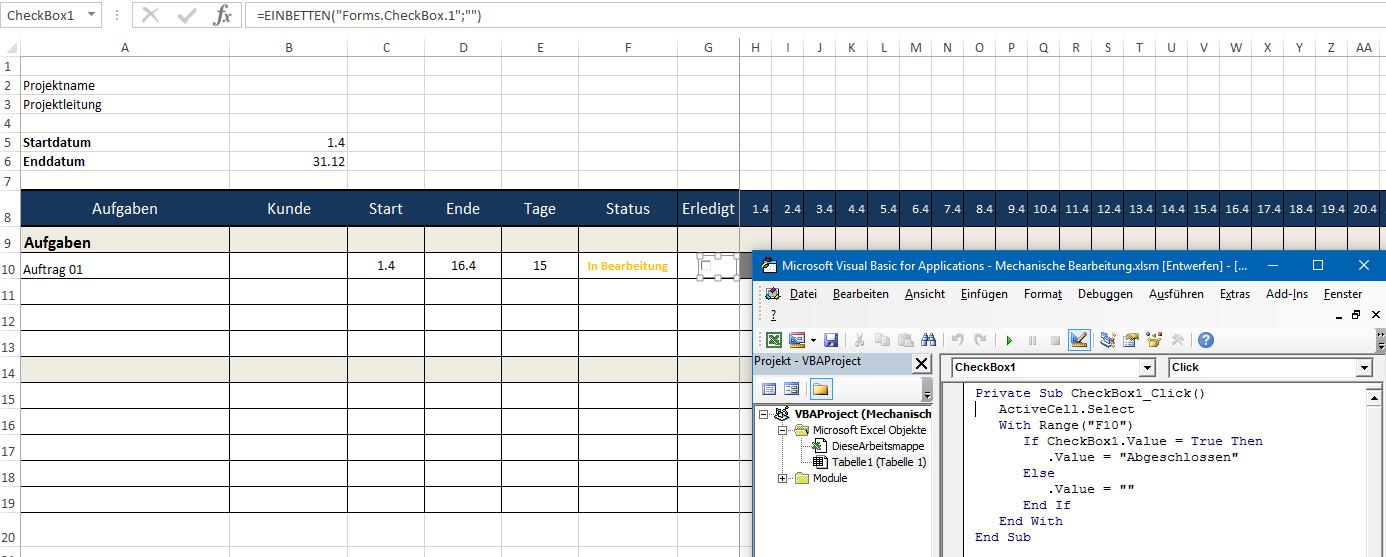Close the Projekt - VBAProject panel
Screen dimensions: 1386x557
(922, 363)
